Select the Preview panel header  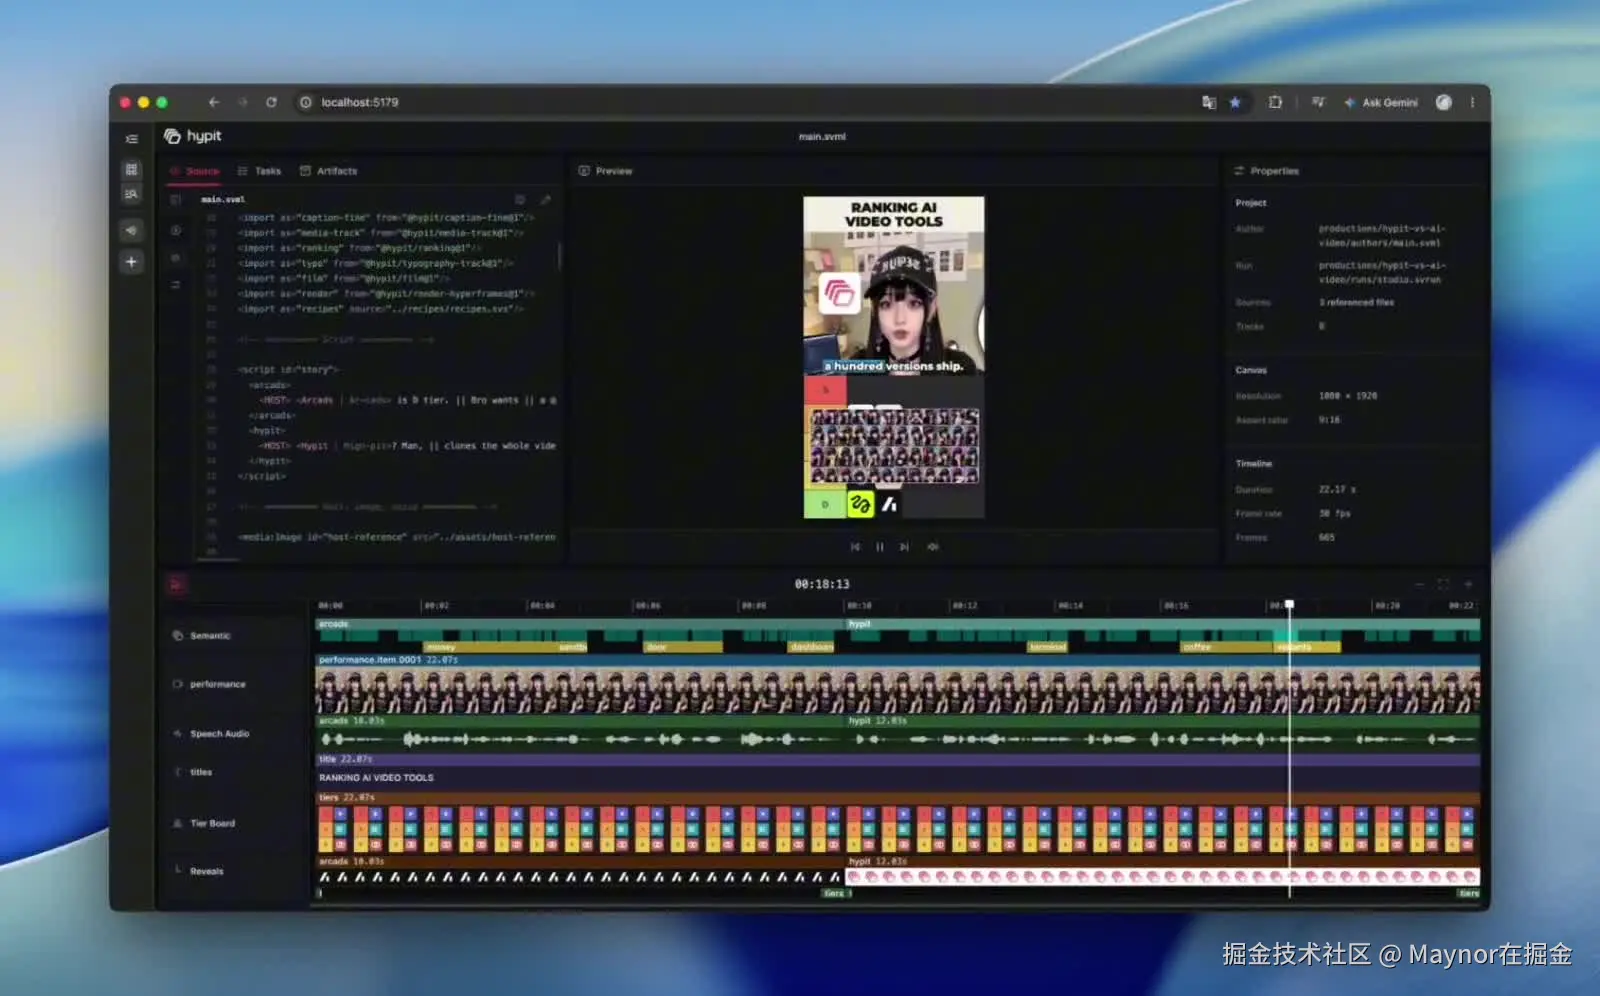[606, 171]
